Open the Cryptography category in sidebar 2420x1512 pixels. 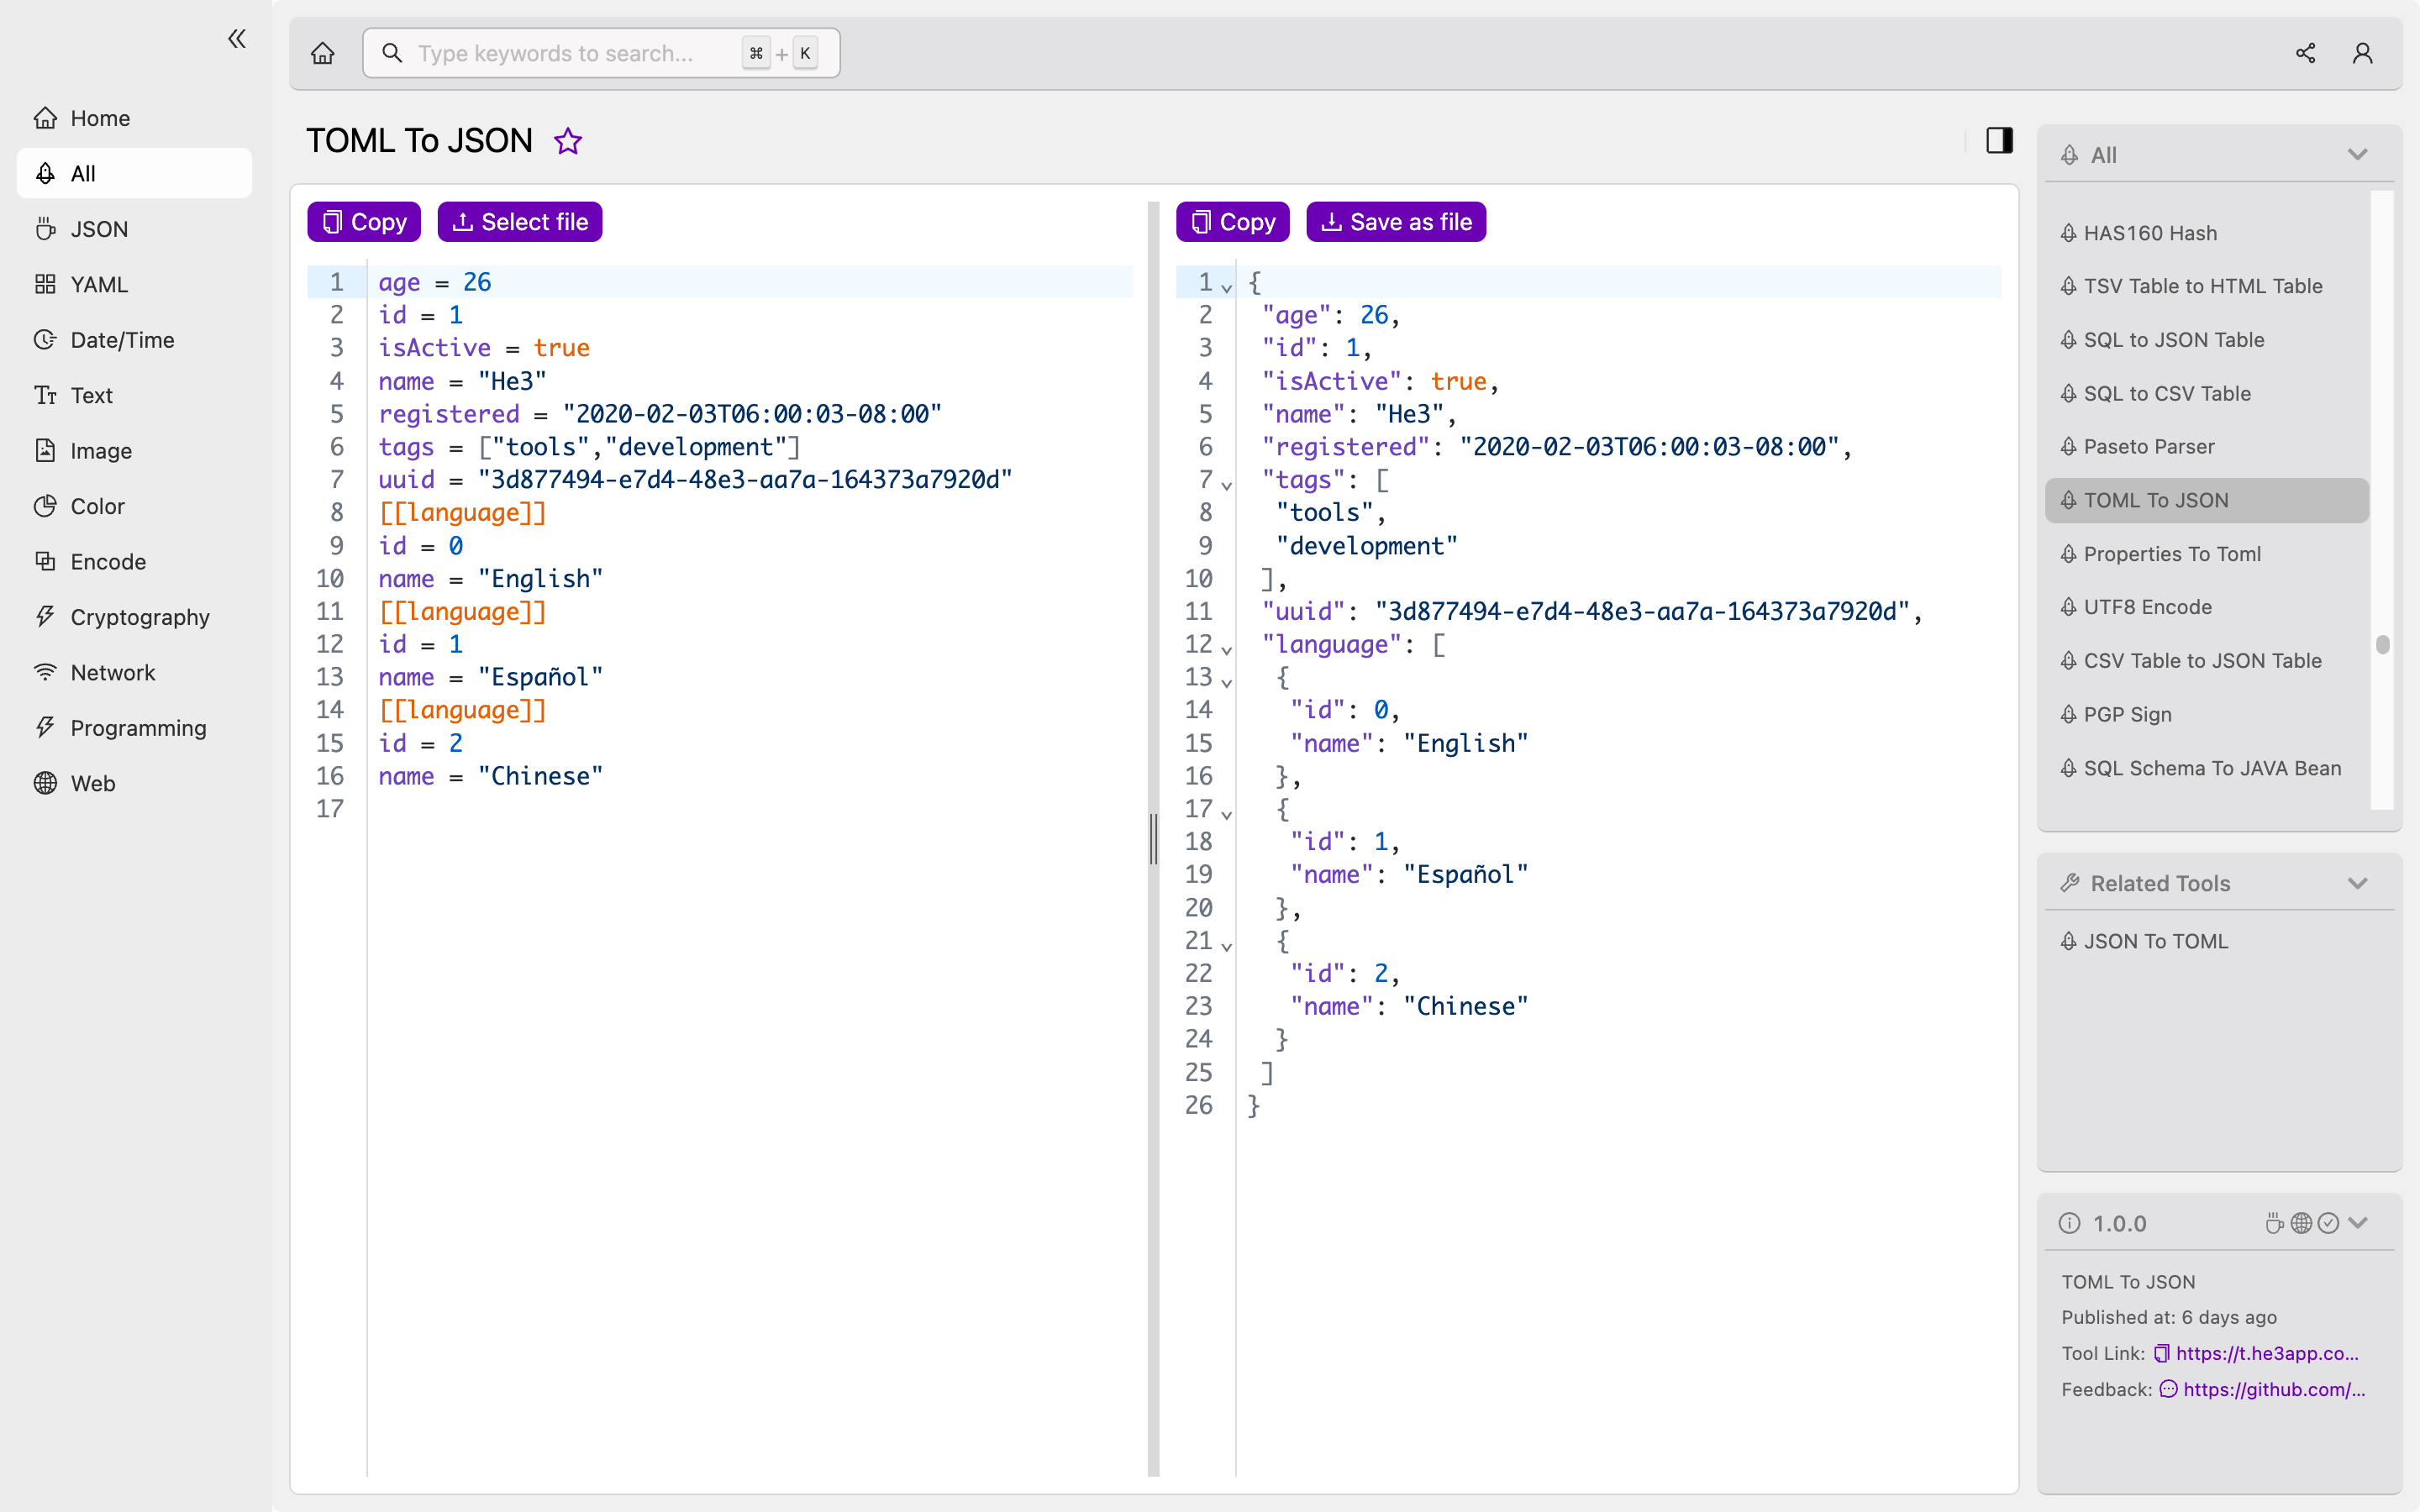point(134,617)
